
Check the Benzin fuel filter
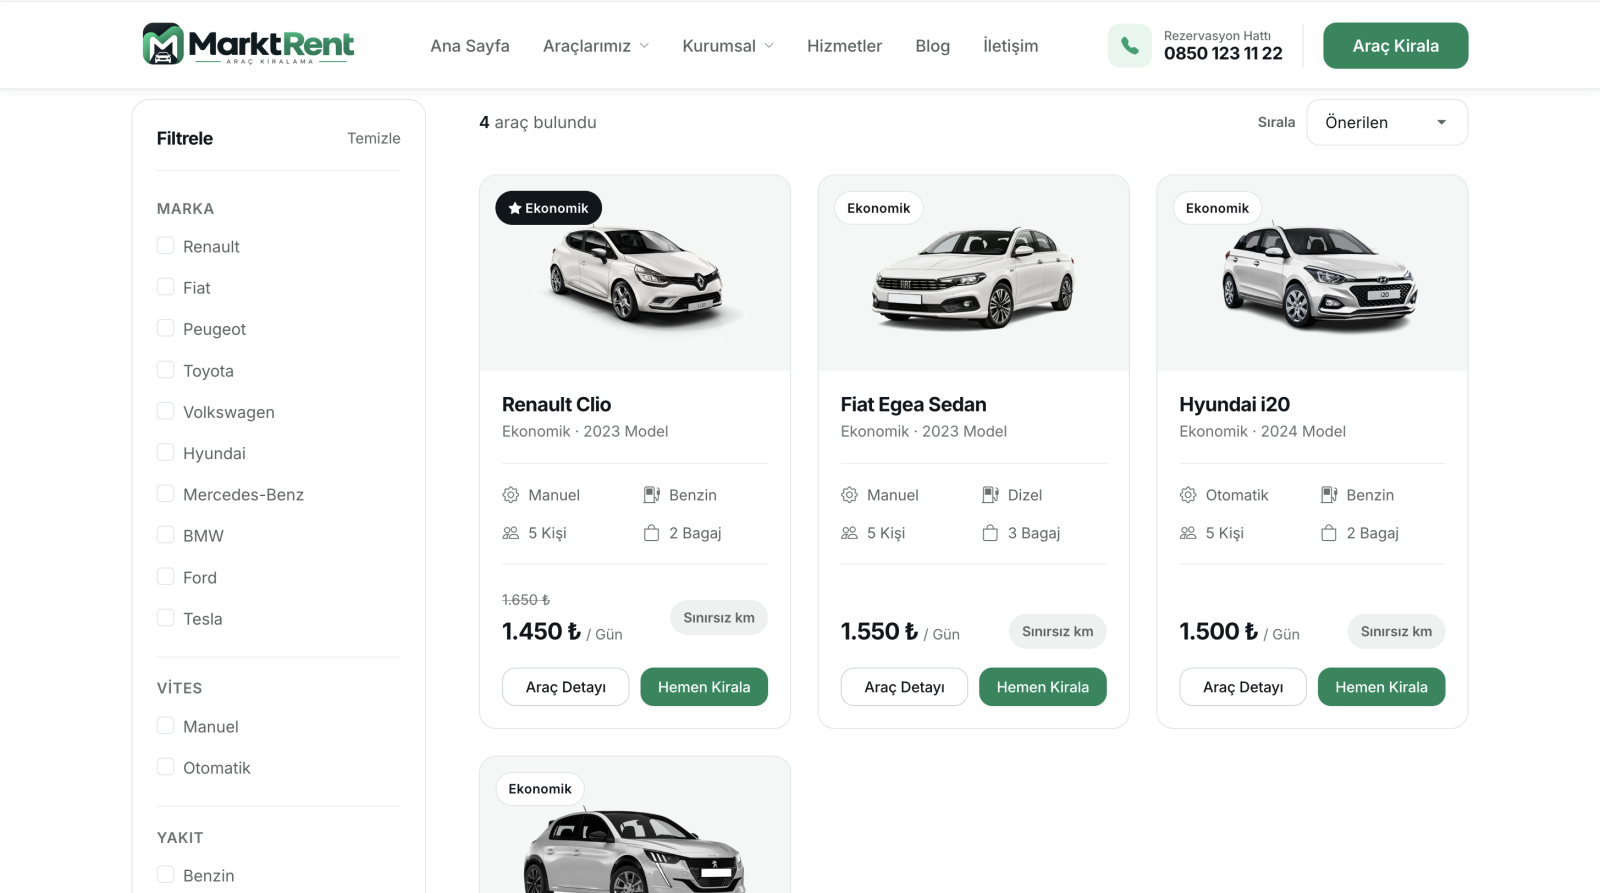click(x=166, y=875)
